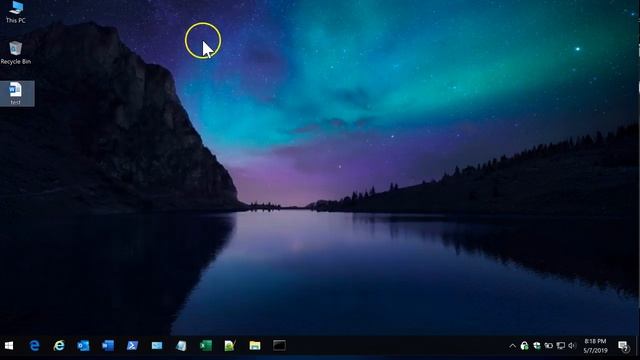
Task: Open the notepad-style taskbar icon next to Mail
Action: click(x=181, y=346)
